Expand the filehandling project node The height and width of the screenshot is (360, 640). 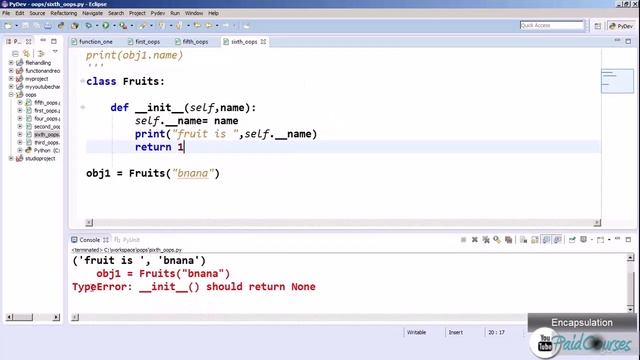tap(11, 63)
